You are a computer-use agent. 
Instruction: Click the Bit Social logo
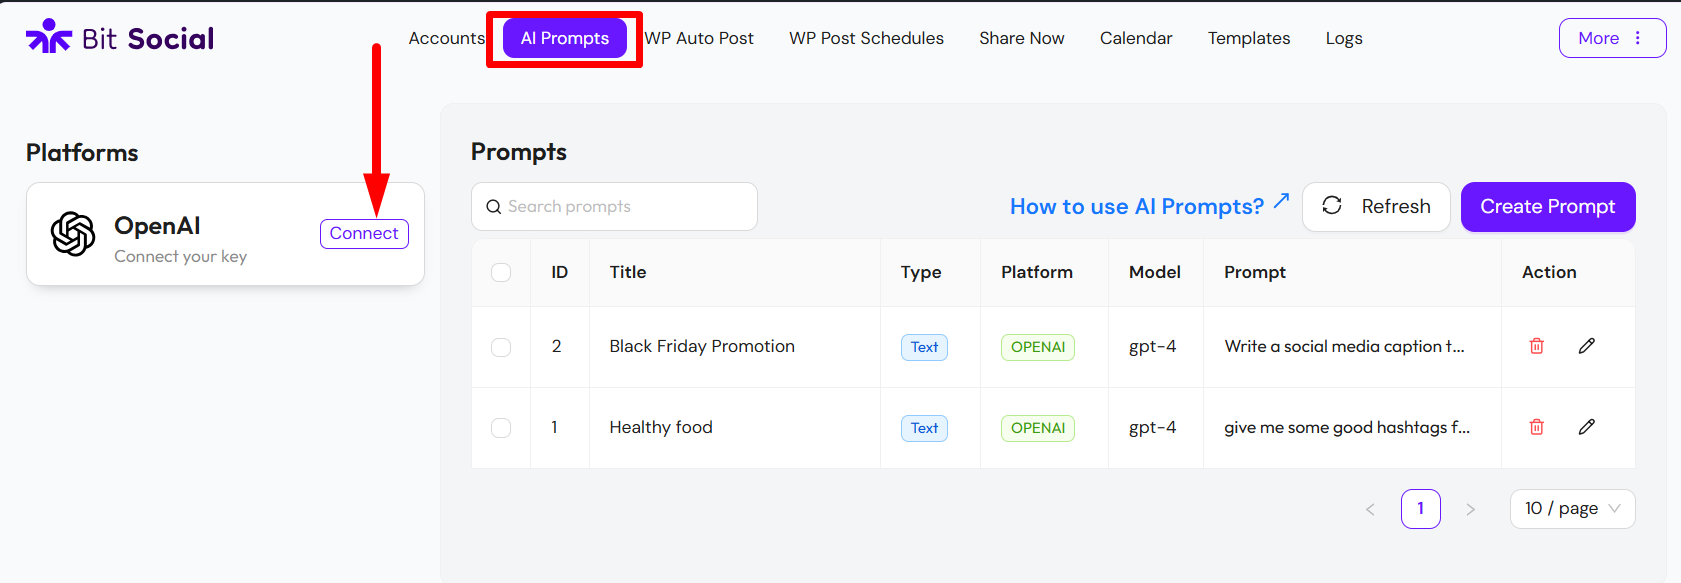pos(120,38)
